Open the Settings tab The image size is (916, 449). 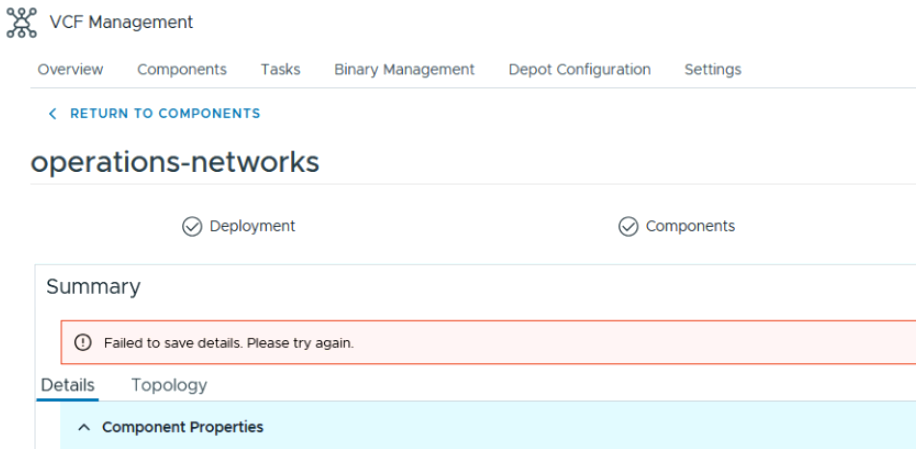(713, 69)
